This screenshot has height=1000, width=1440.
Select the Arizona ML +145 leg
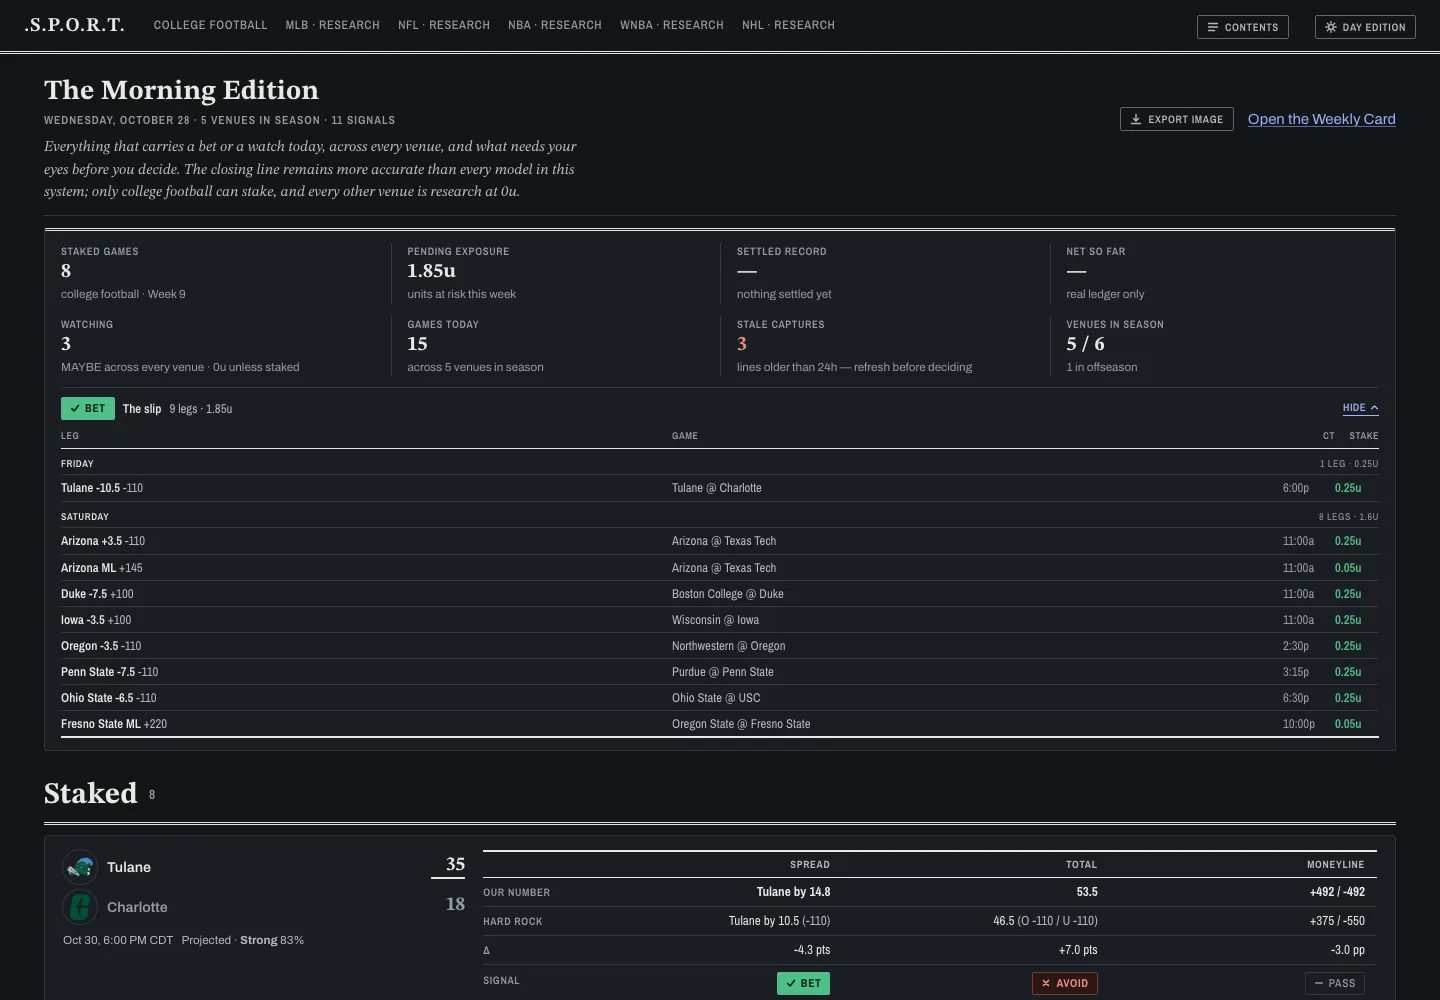click(x=720, y=568)
